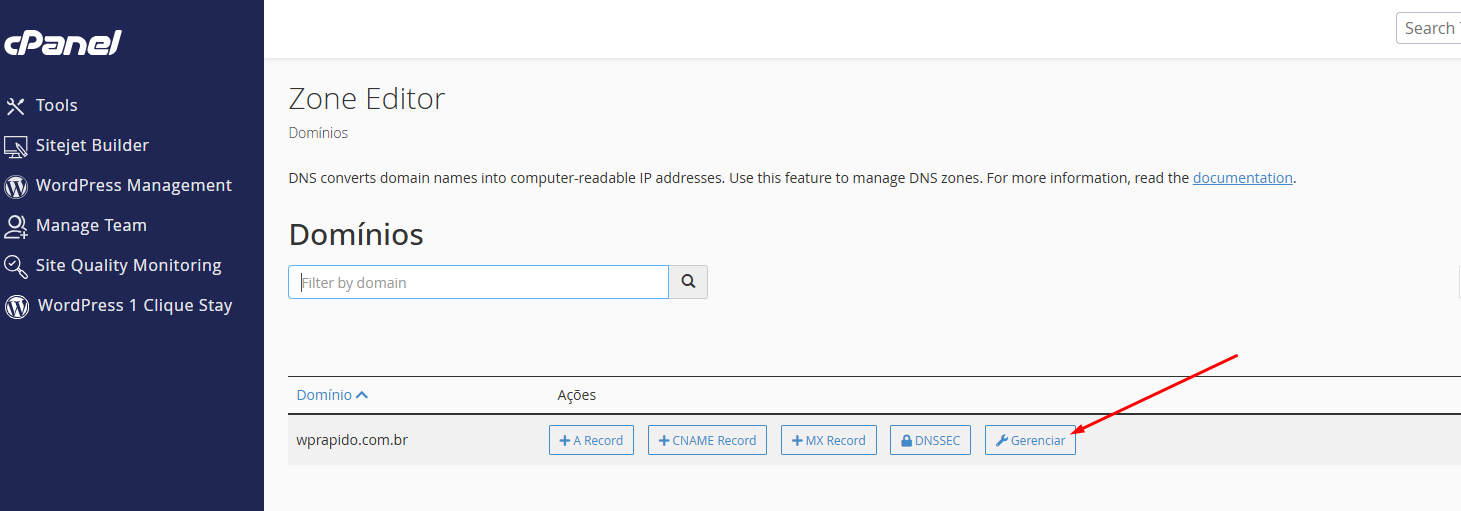1461x511 pixels.
Task: Add a CNAME Record for the domain
Action: tap(707, 440)
